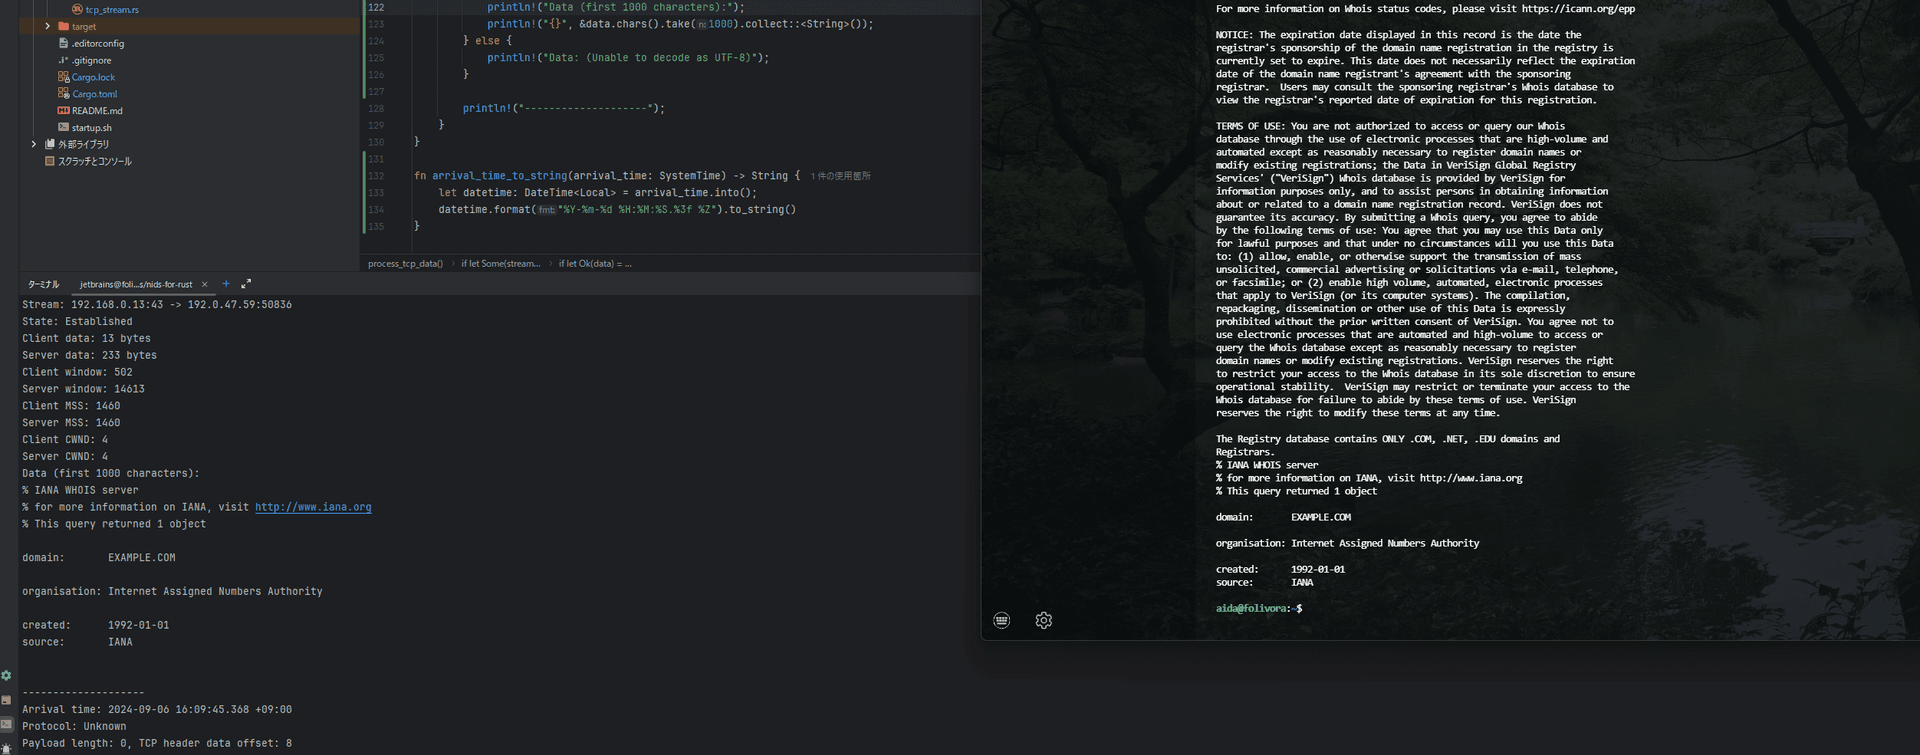Click the aida@folivora prompt in the right terminal
The width and height of the screenshot is (1920, 755).
(1259, 608)
